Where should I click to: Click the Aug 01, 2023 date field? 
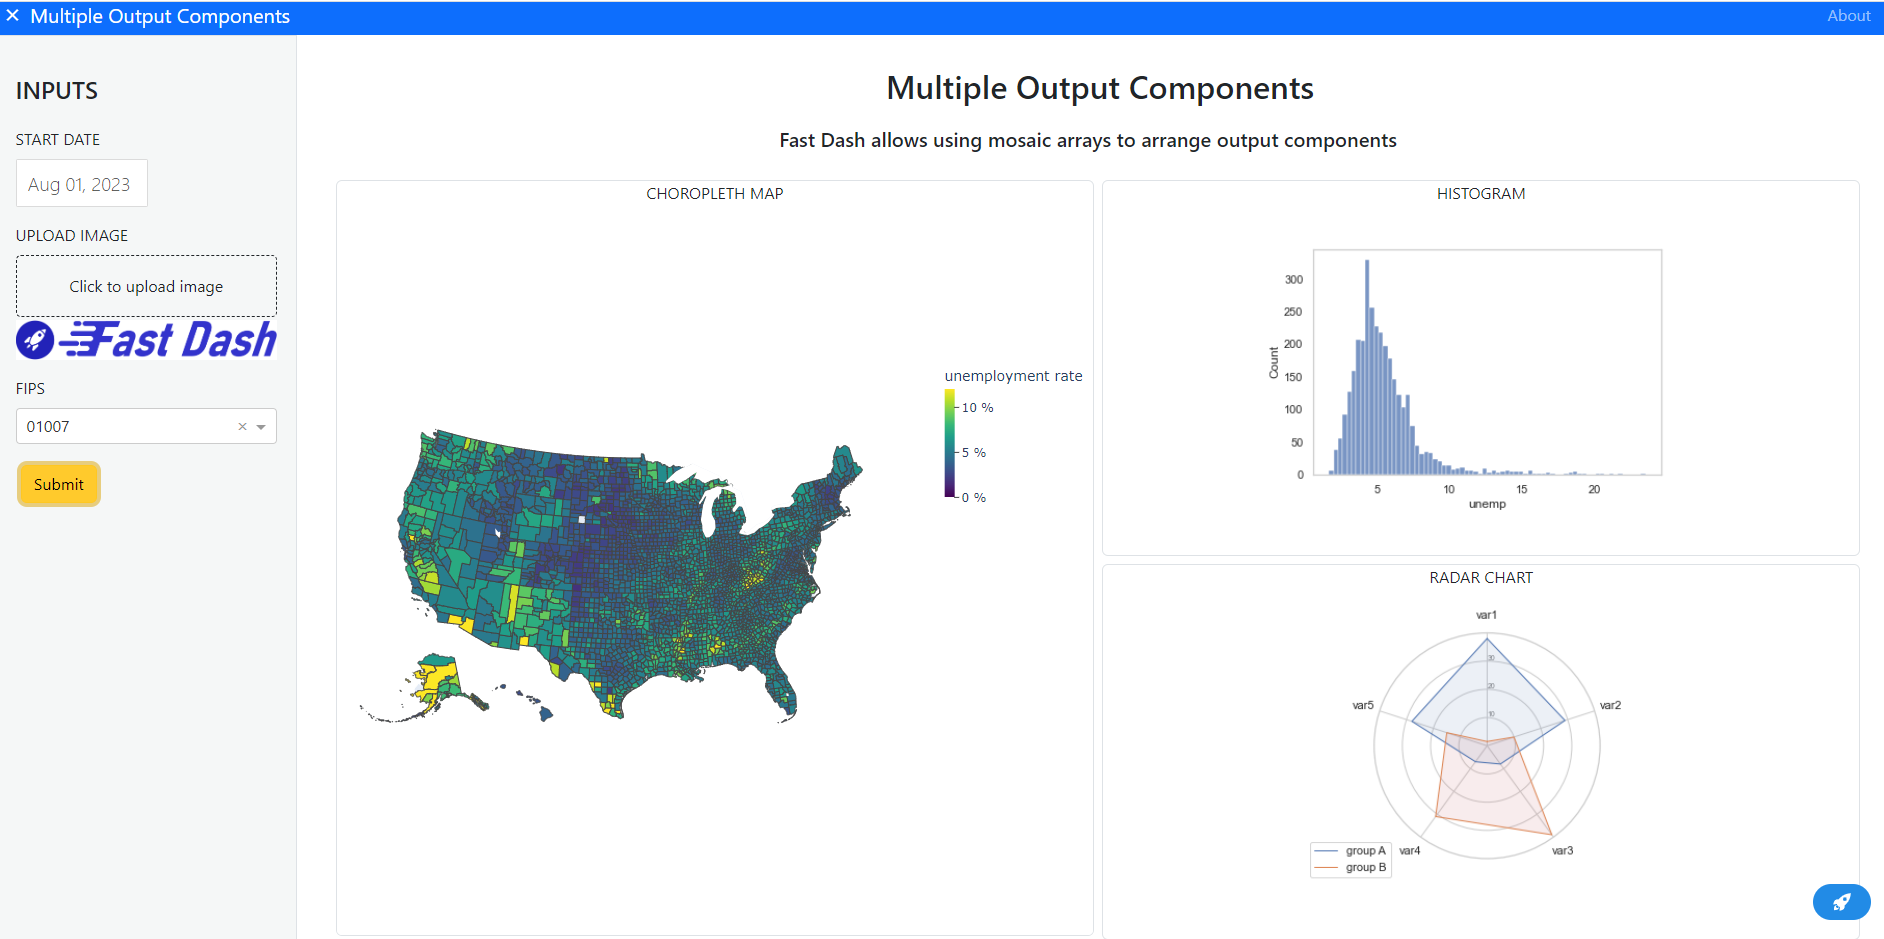coord(81,183)
